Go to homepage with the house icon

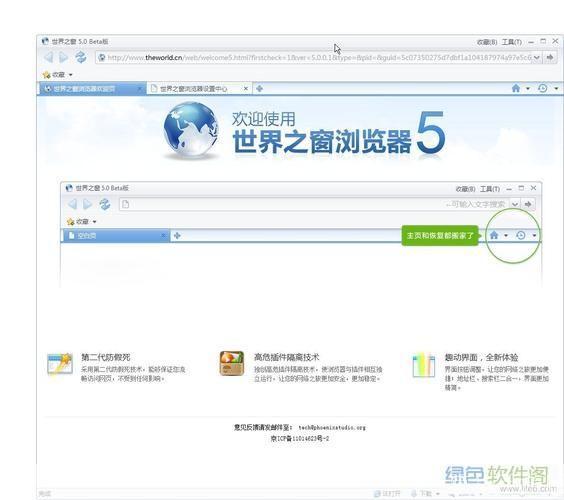(x=516, y=88)
